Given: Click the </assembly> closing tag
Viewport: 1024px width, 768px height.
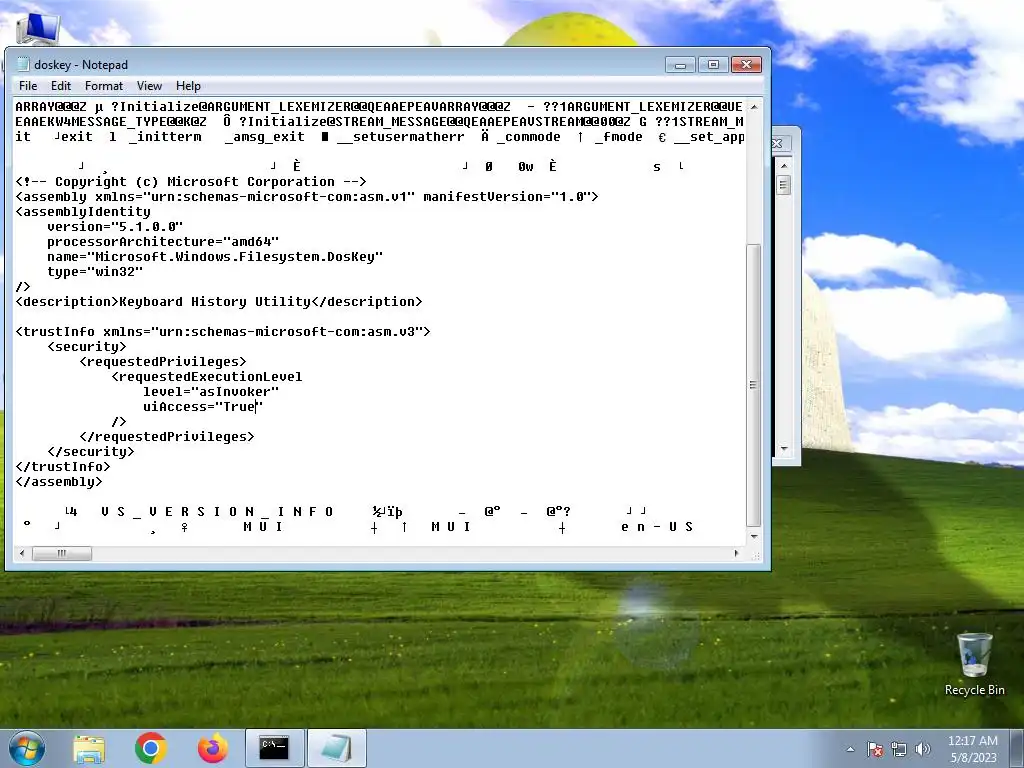Looking at the screenshot, I should [59, 482].
